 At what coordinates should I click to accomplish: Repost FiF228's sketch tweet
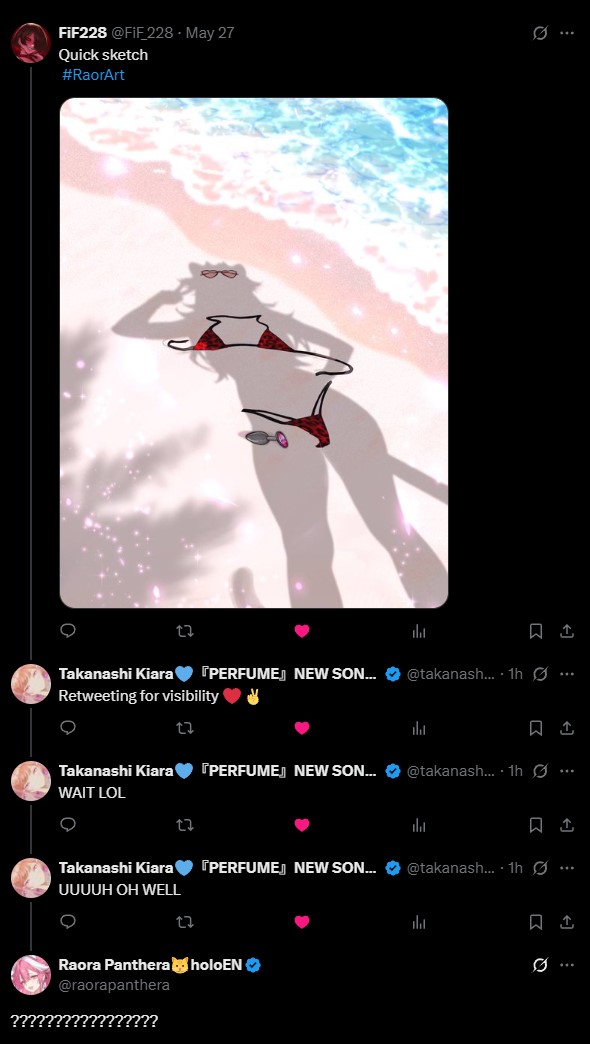(x=185, y=631)
